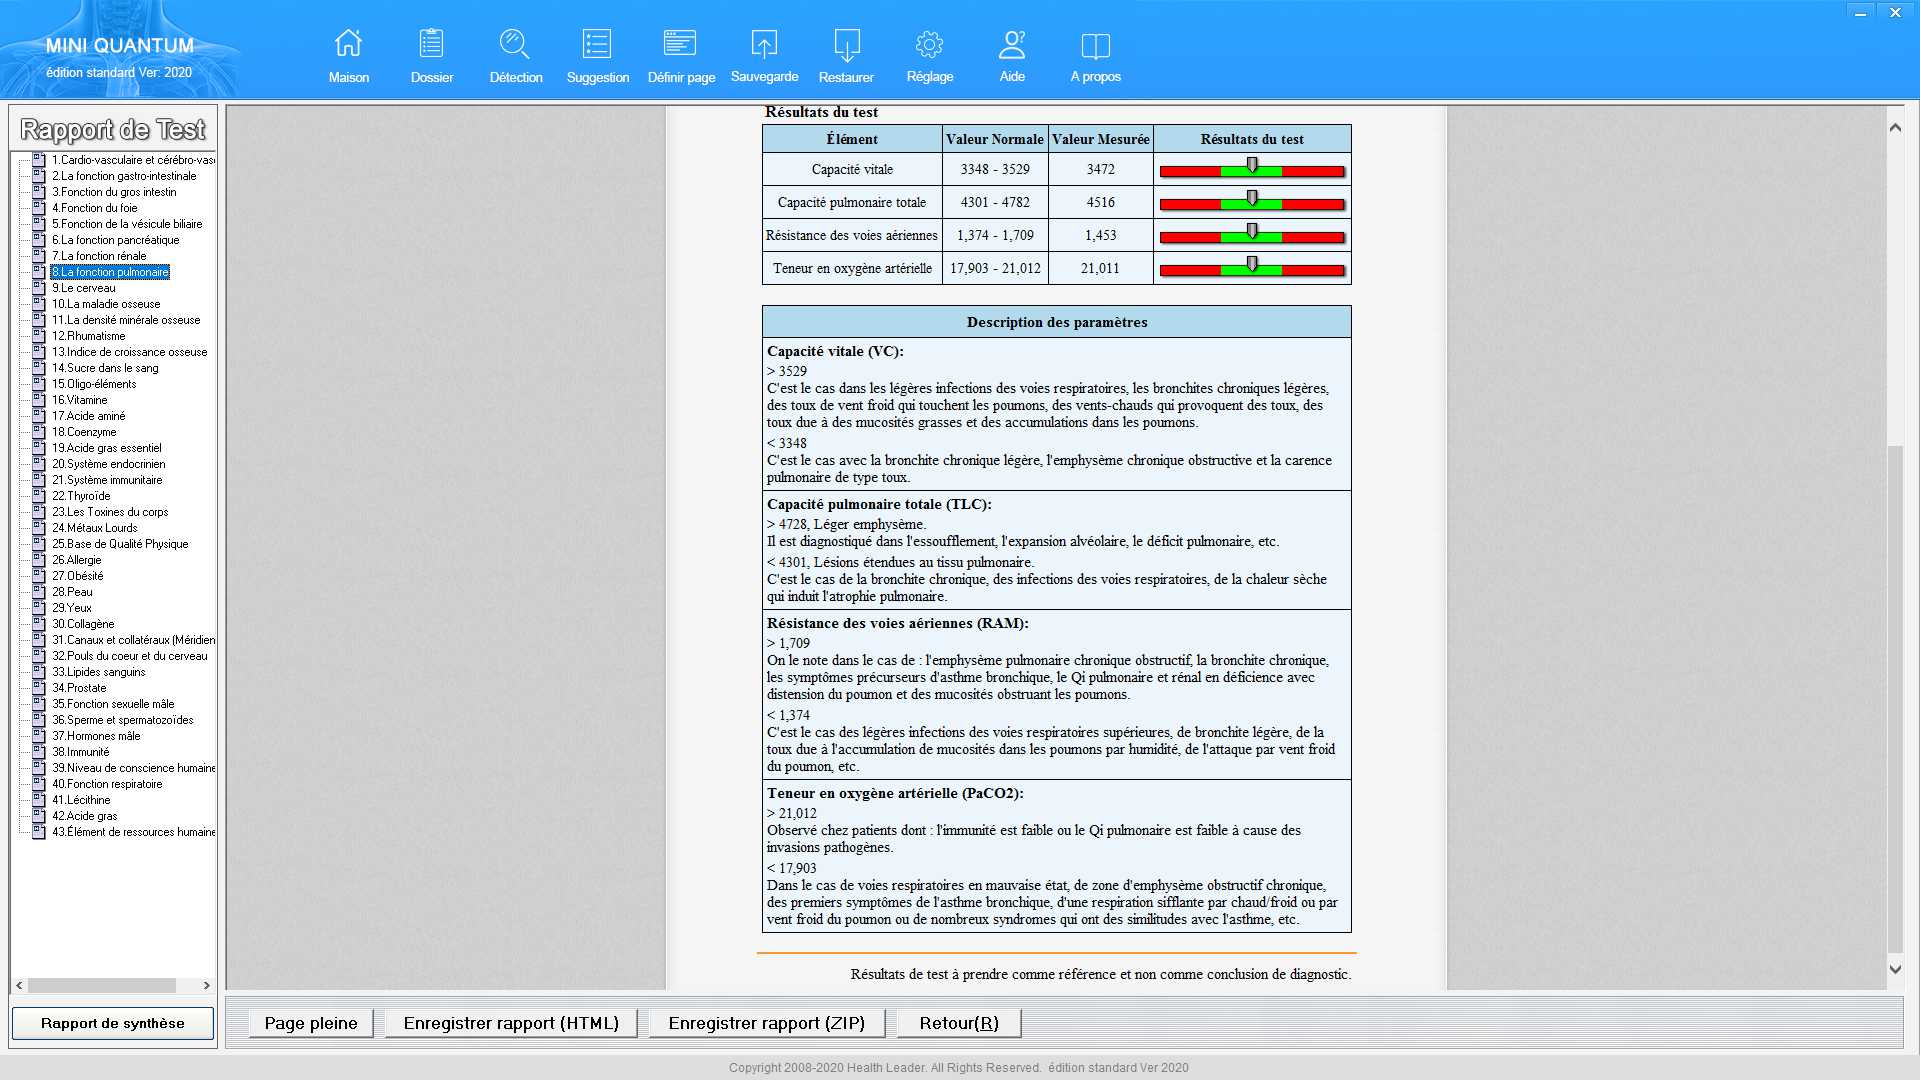Click the Retour(R) button

click(x=959, y=1023)
